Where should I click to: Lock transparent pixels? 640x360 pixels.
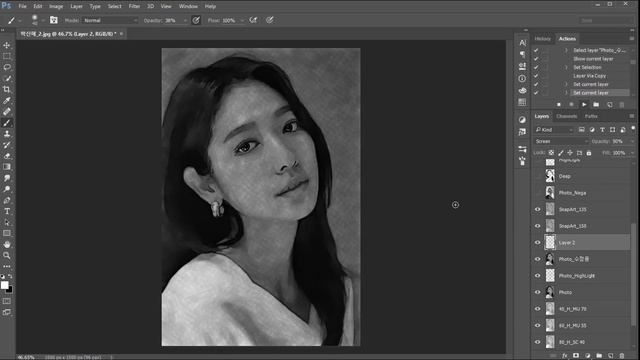(551, 153)
